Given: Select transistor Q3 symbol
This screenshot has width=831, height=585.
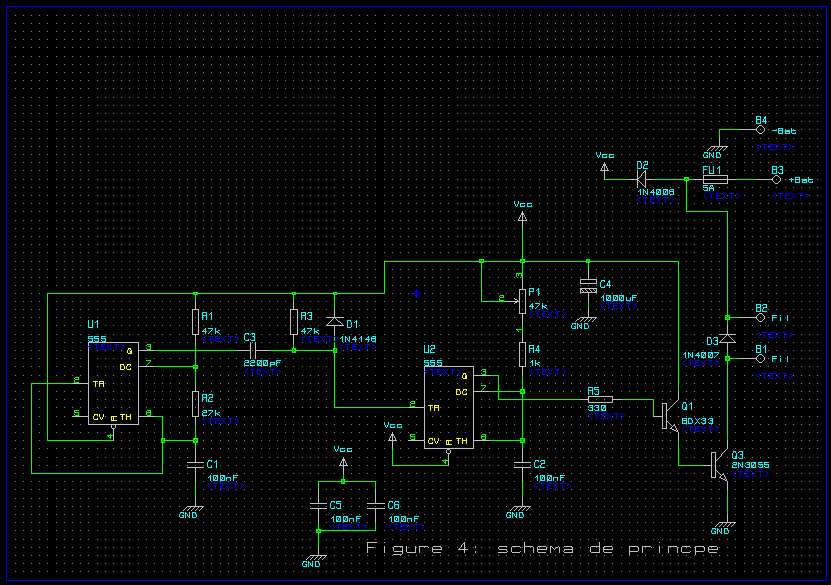Looking at the screenshot, I should [720, 465].
